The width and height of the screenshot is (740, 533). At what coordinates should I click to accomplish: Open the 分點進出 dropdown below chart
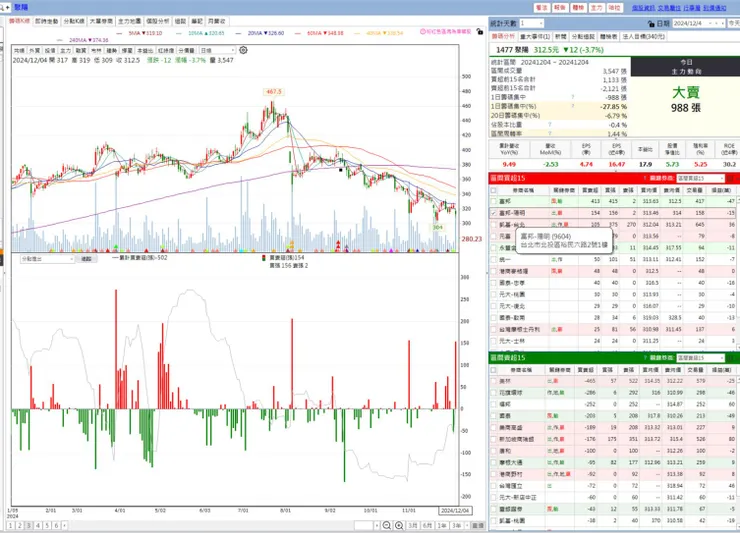(x=48, y=259)
